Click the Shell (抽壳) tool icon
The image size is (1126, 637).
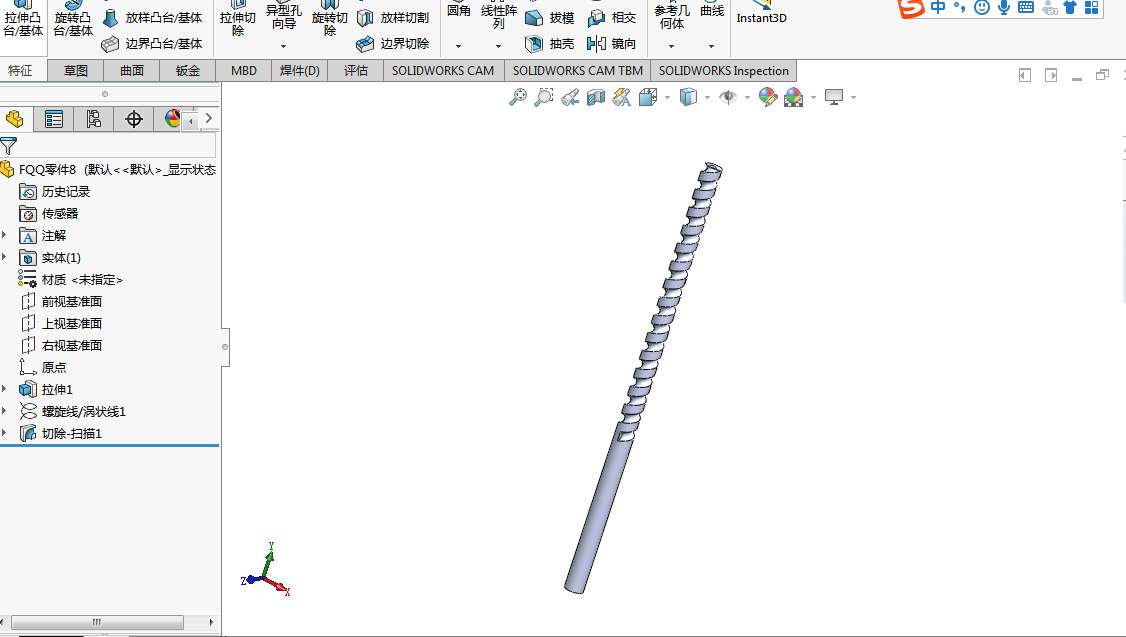[x=534, y=44]
